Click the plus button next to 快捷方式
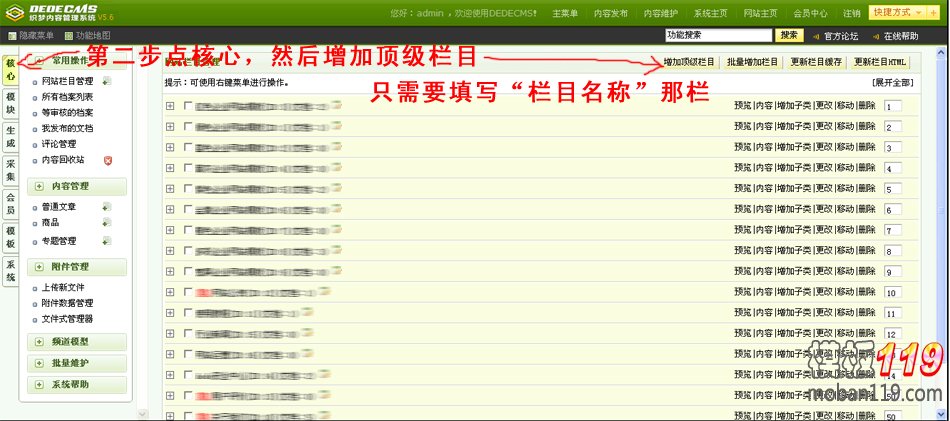 934,13
